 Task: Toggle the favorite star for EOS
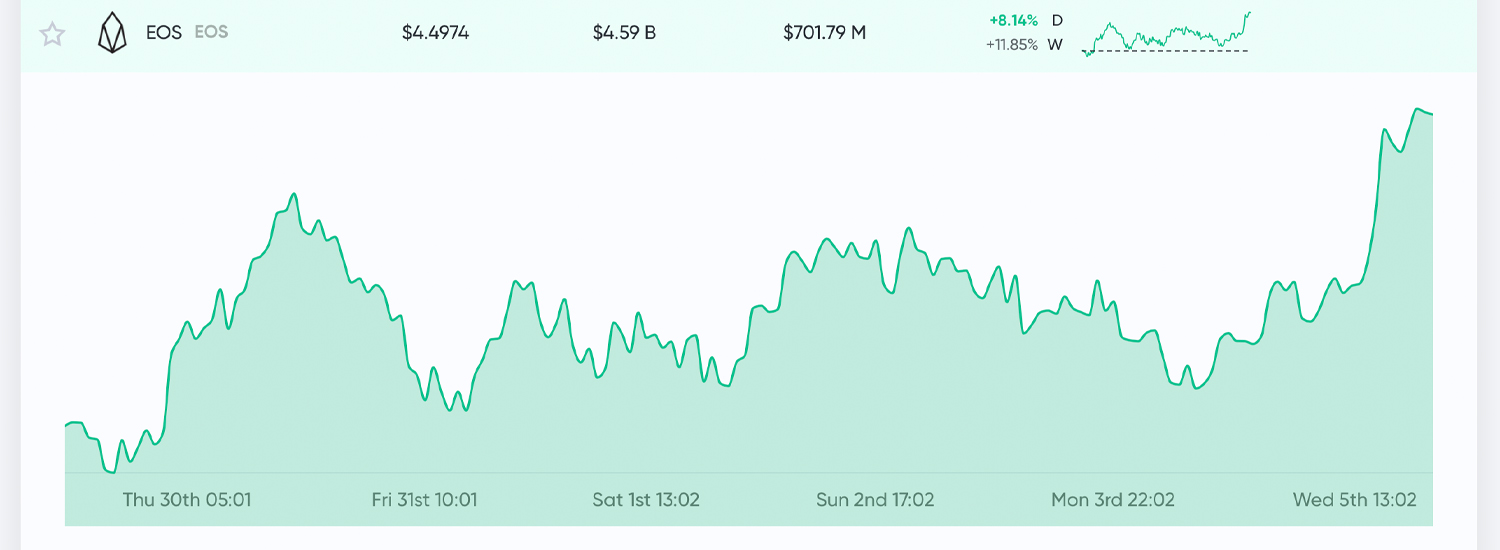(x=52, y=34)
